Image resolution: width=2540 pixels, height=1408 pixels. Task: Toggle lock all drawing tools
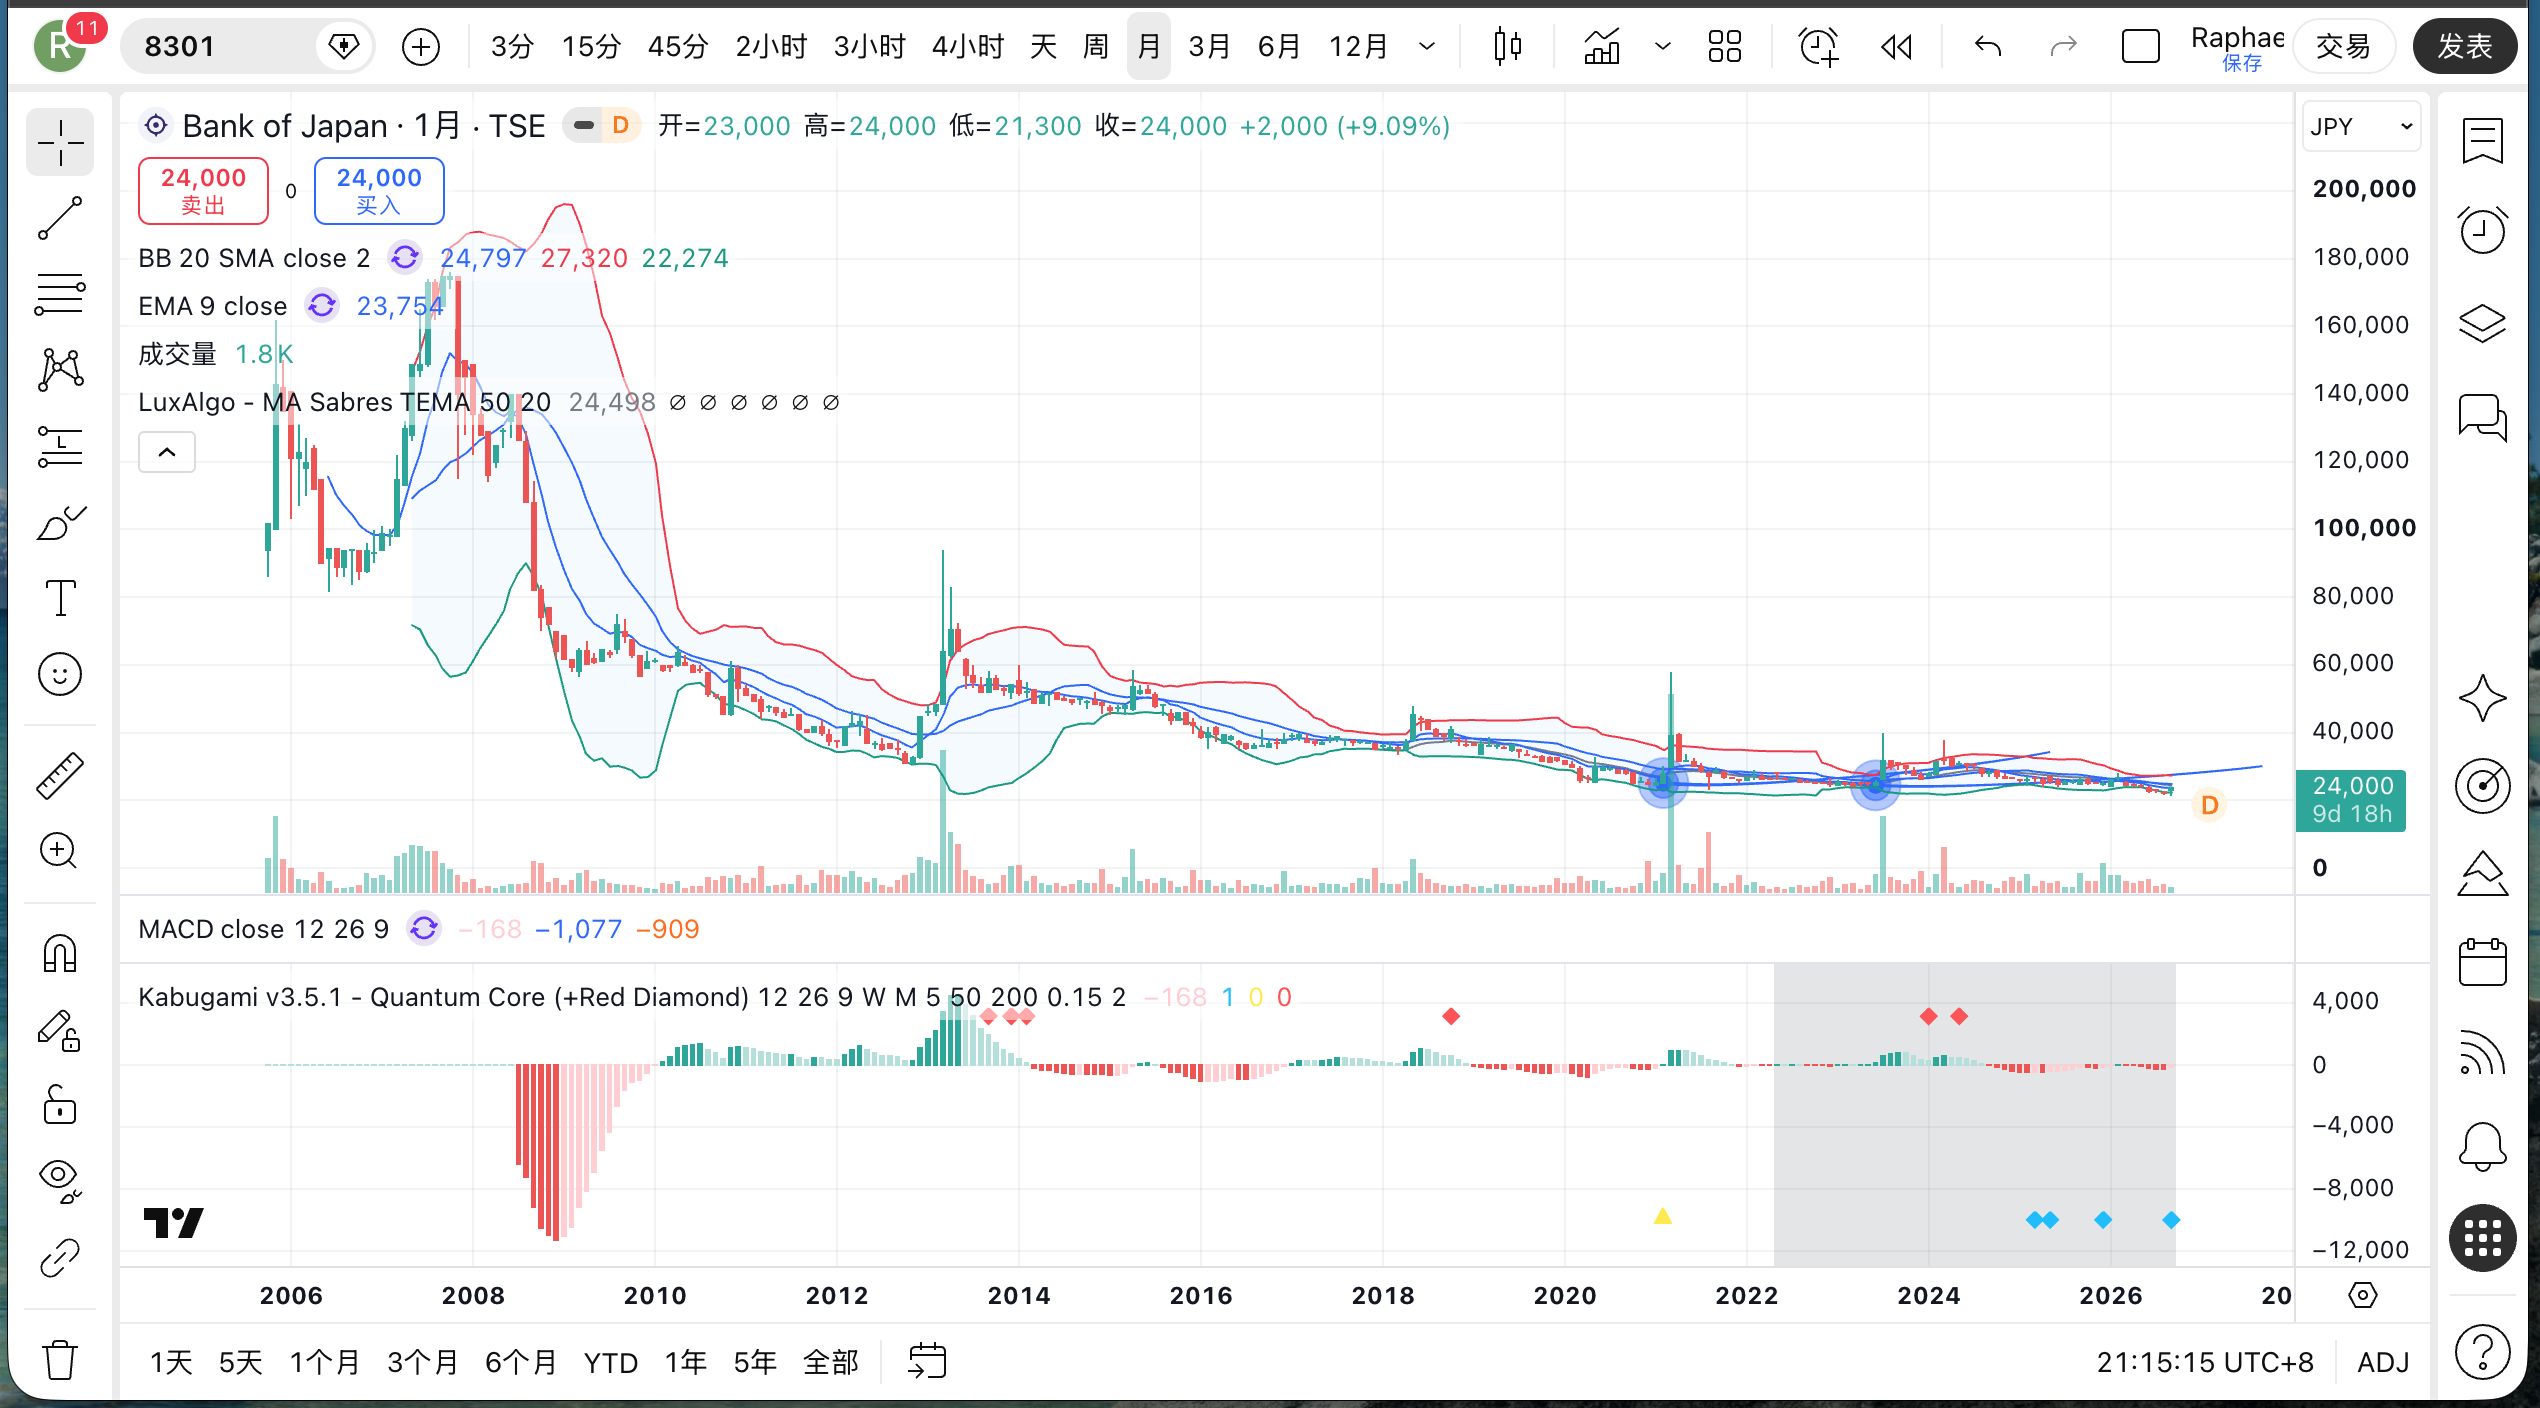(x=60, y=1106)
